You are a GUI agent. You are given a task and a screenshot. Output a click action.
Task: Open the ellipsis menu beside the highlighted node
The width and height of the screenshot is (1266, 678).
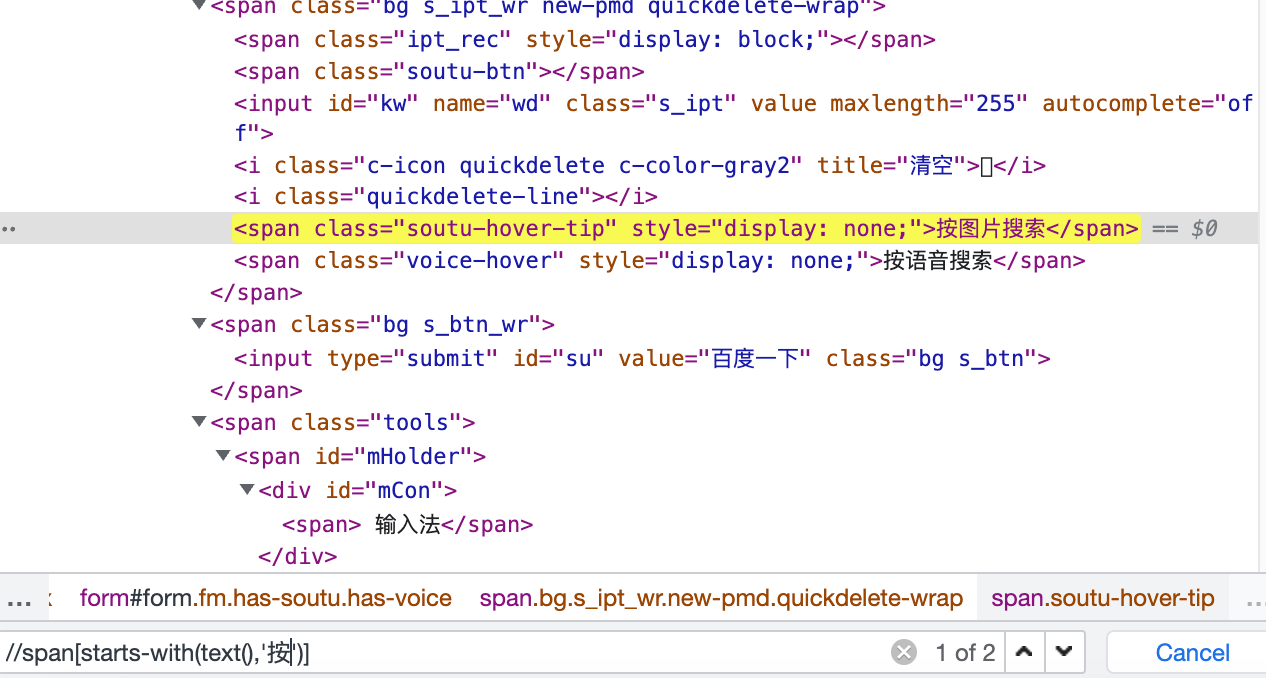[x=9, y=229]
